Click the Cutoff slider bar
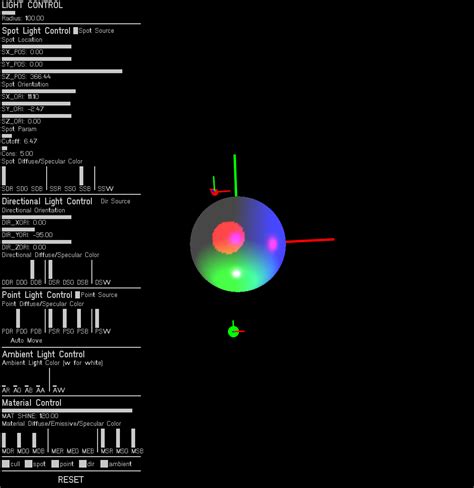Screen dimensions: 474x488 7,136
